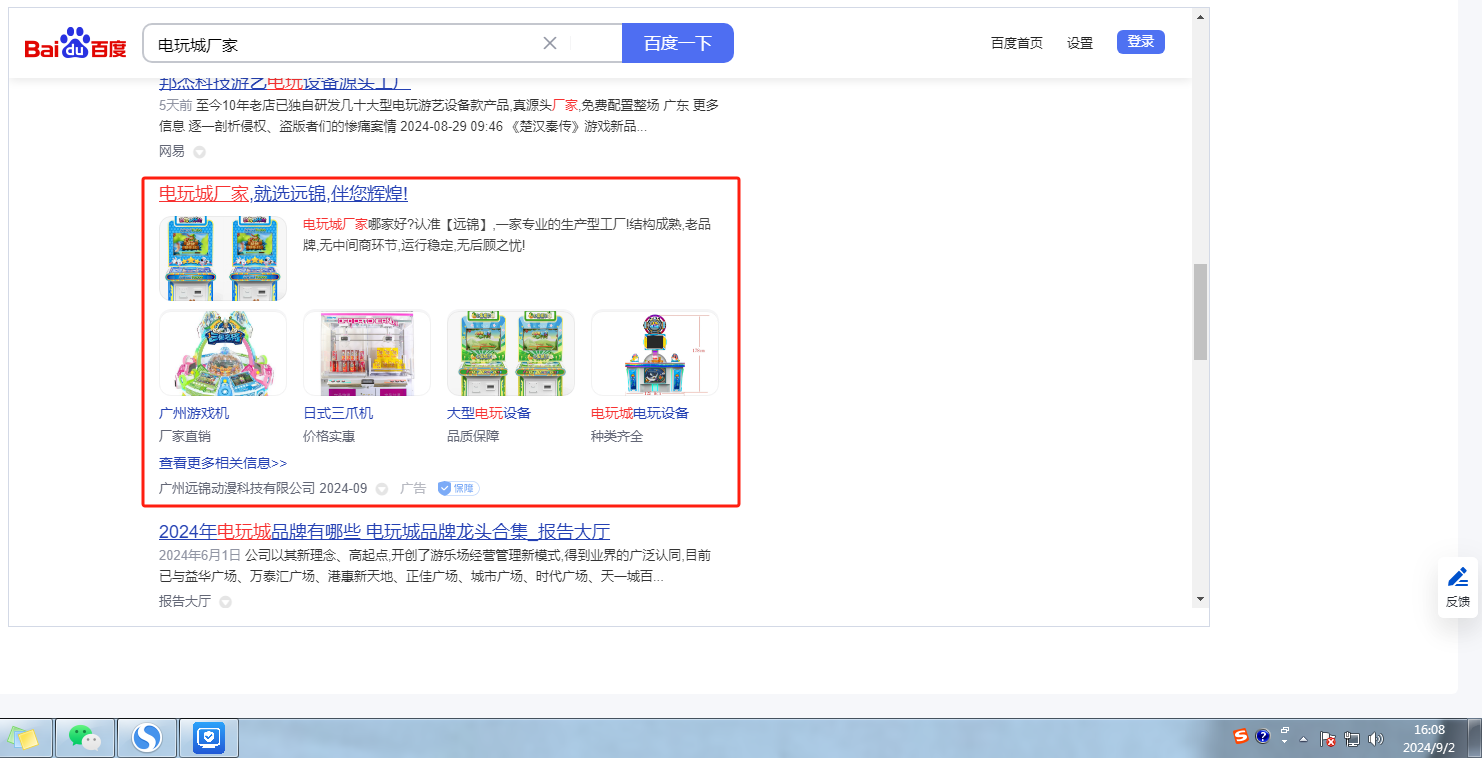
Task: Click 广州远锦动漫科技有限公司 advertiser name
Action: pos(237,489)
